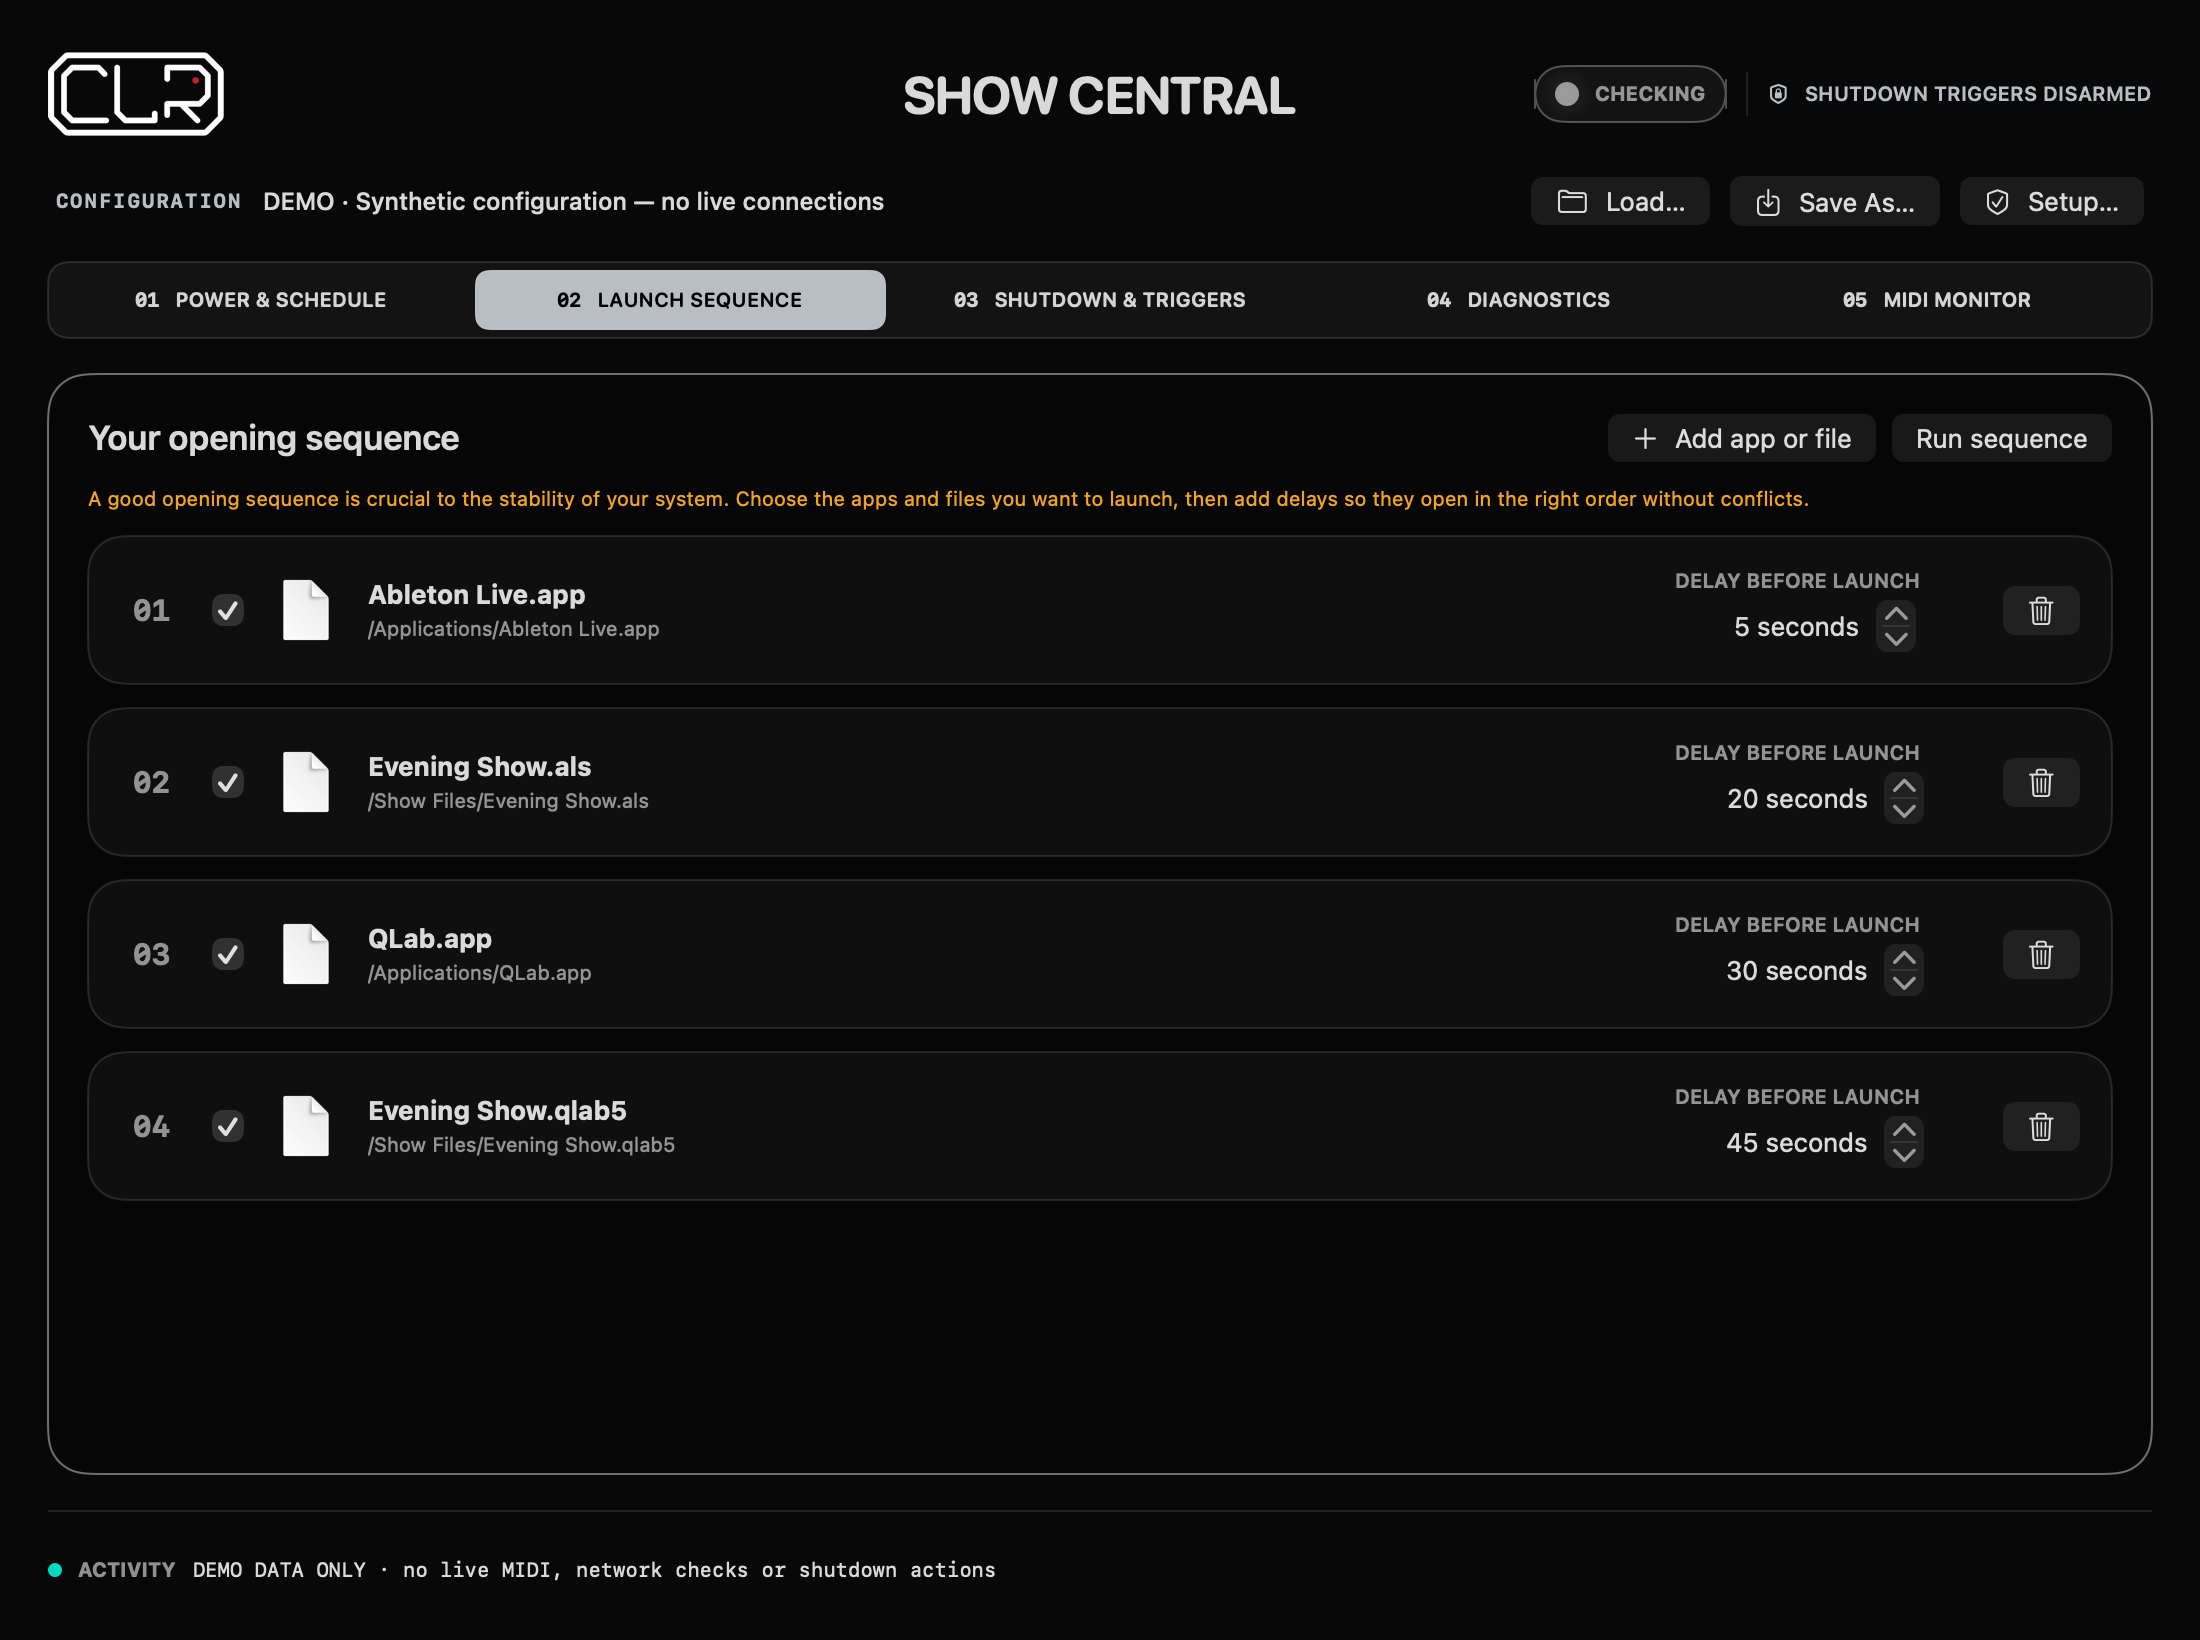Click the Evening Show.qlab5 file name
2200x1640 pixels.
[x=498, y=1110]
